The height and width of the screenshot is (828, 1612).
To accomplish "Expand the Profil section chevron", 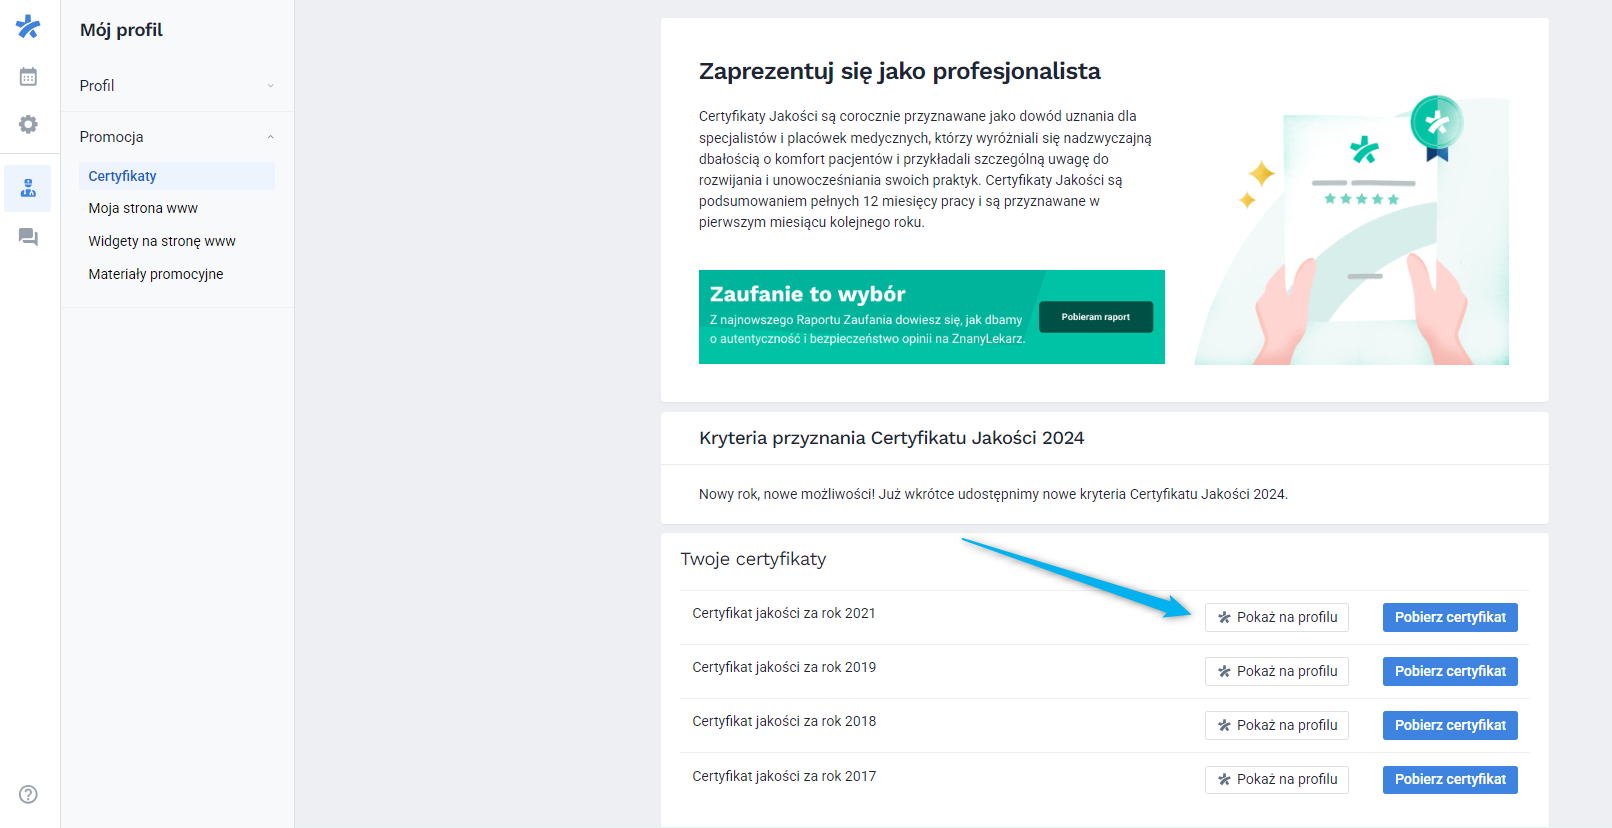I will click(x=269, y=85).
